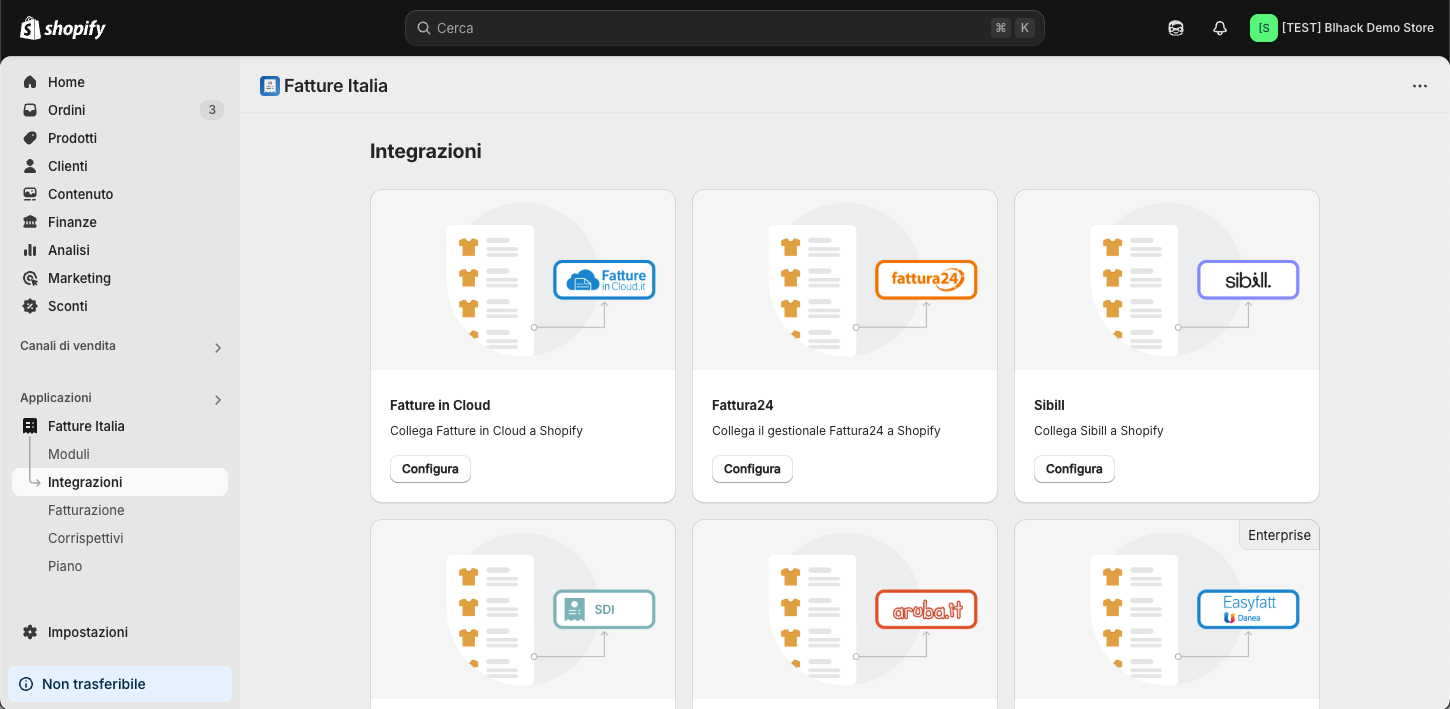This screenshot has width=1450, height=709.
Task: Expand Canali di vendita chevron
Action: [218, 348]
